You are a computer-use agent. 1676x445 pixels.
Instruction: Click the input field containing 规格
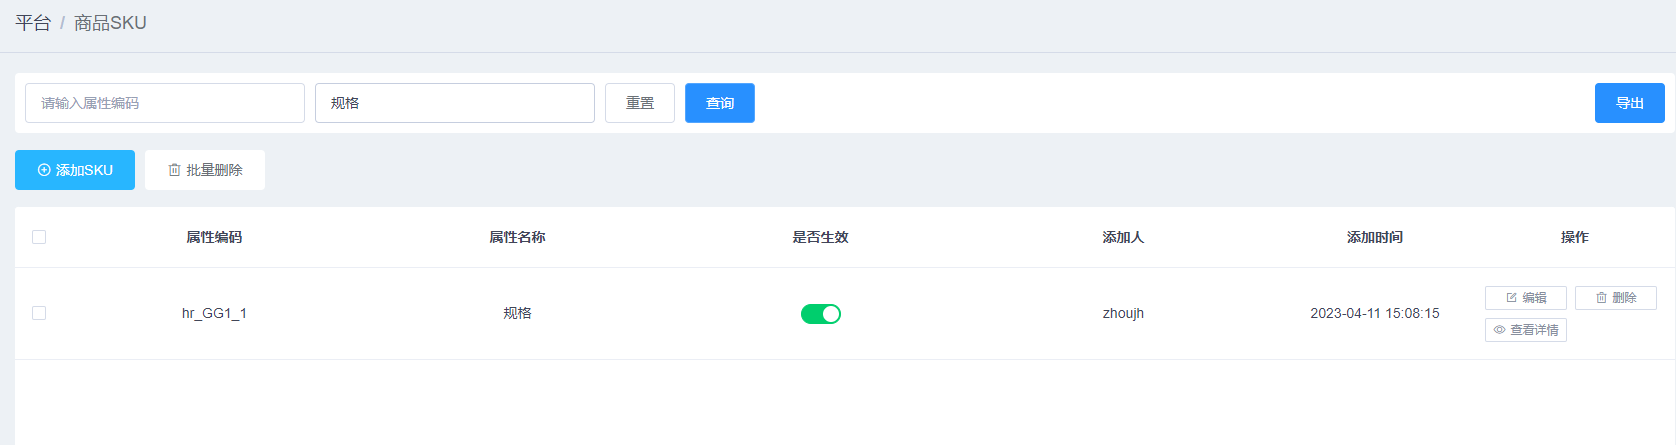tap(455, 103)
